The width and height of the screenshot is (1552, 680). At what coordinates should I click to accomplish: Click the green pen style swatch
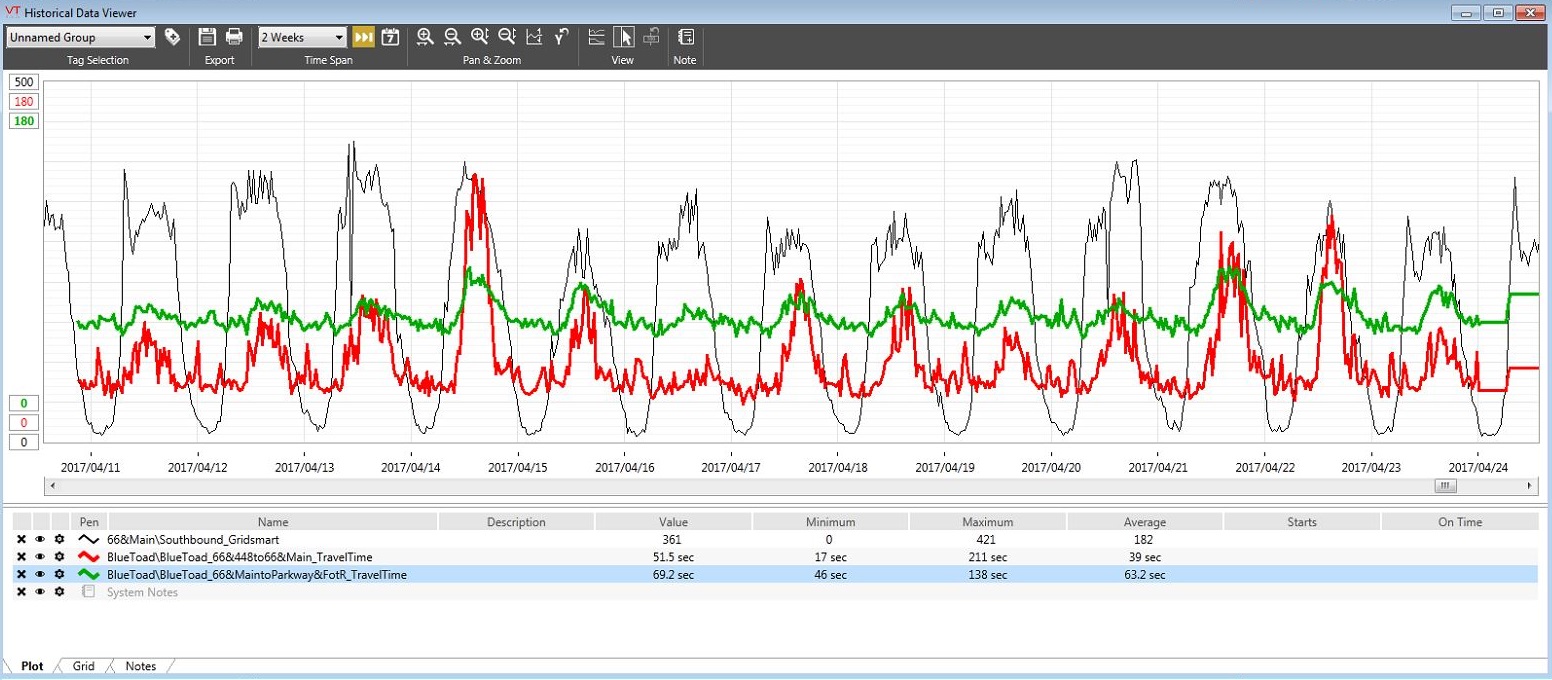coord(88,575)
